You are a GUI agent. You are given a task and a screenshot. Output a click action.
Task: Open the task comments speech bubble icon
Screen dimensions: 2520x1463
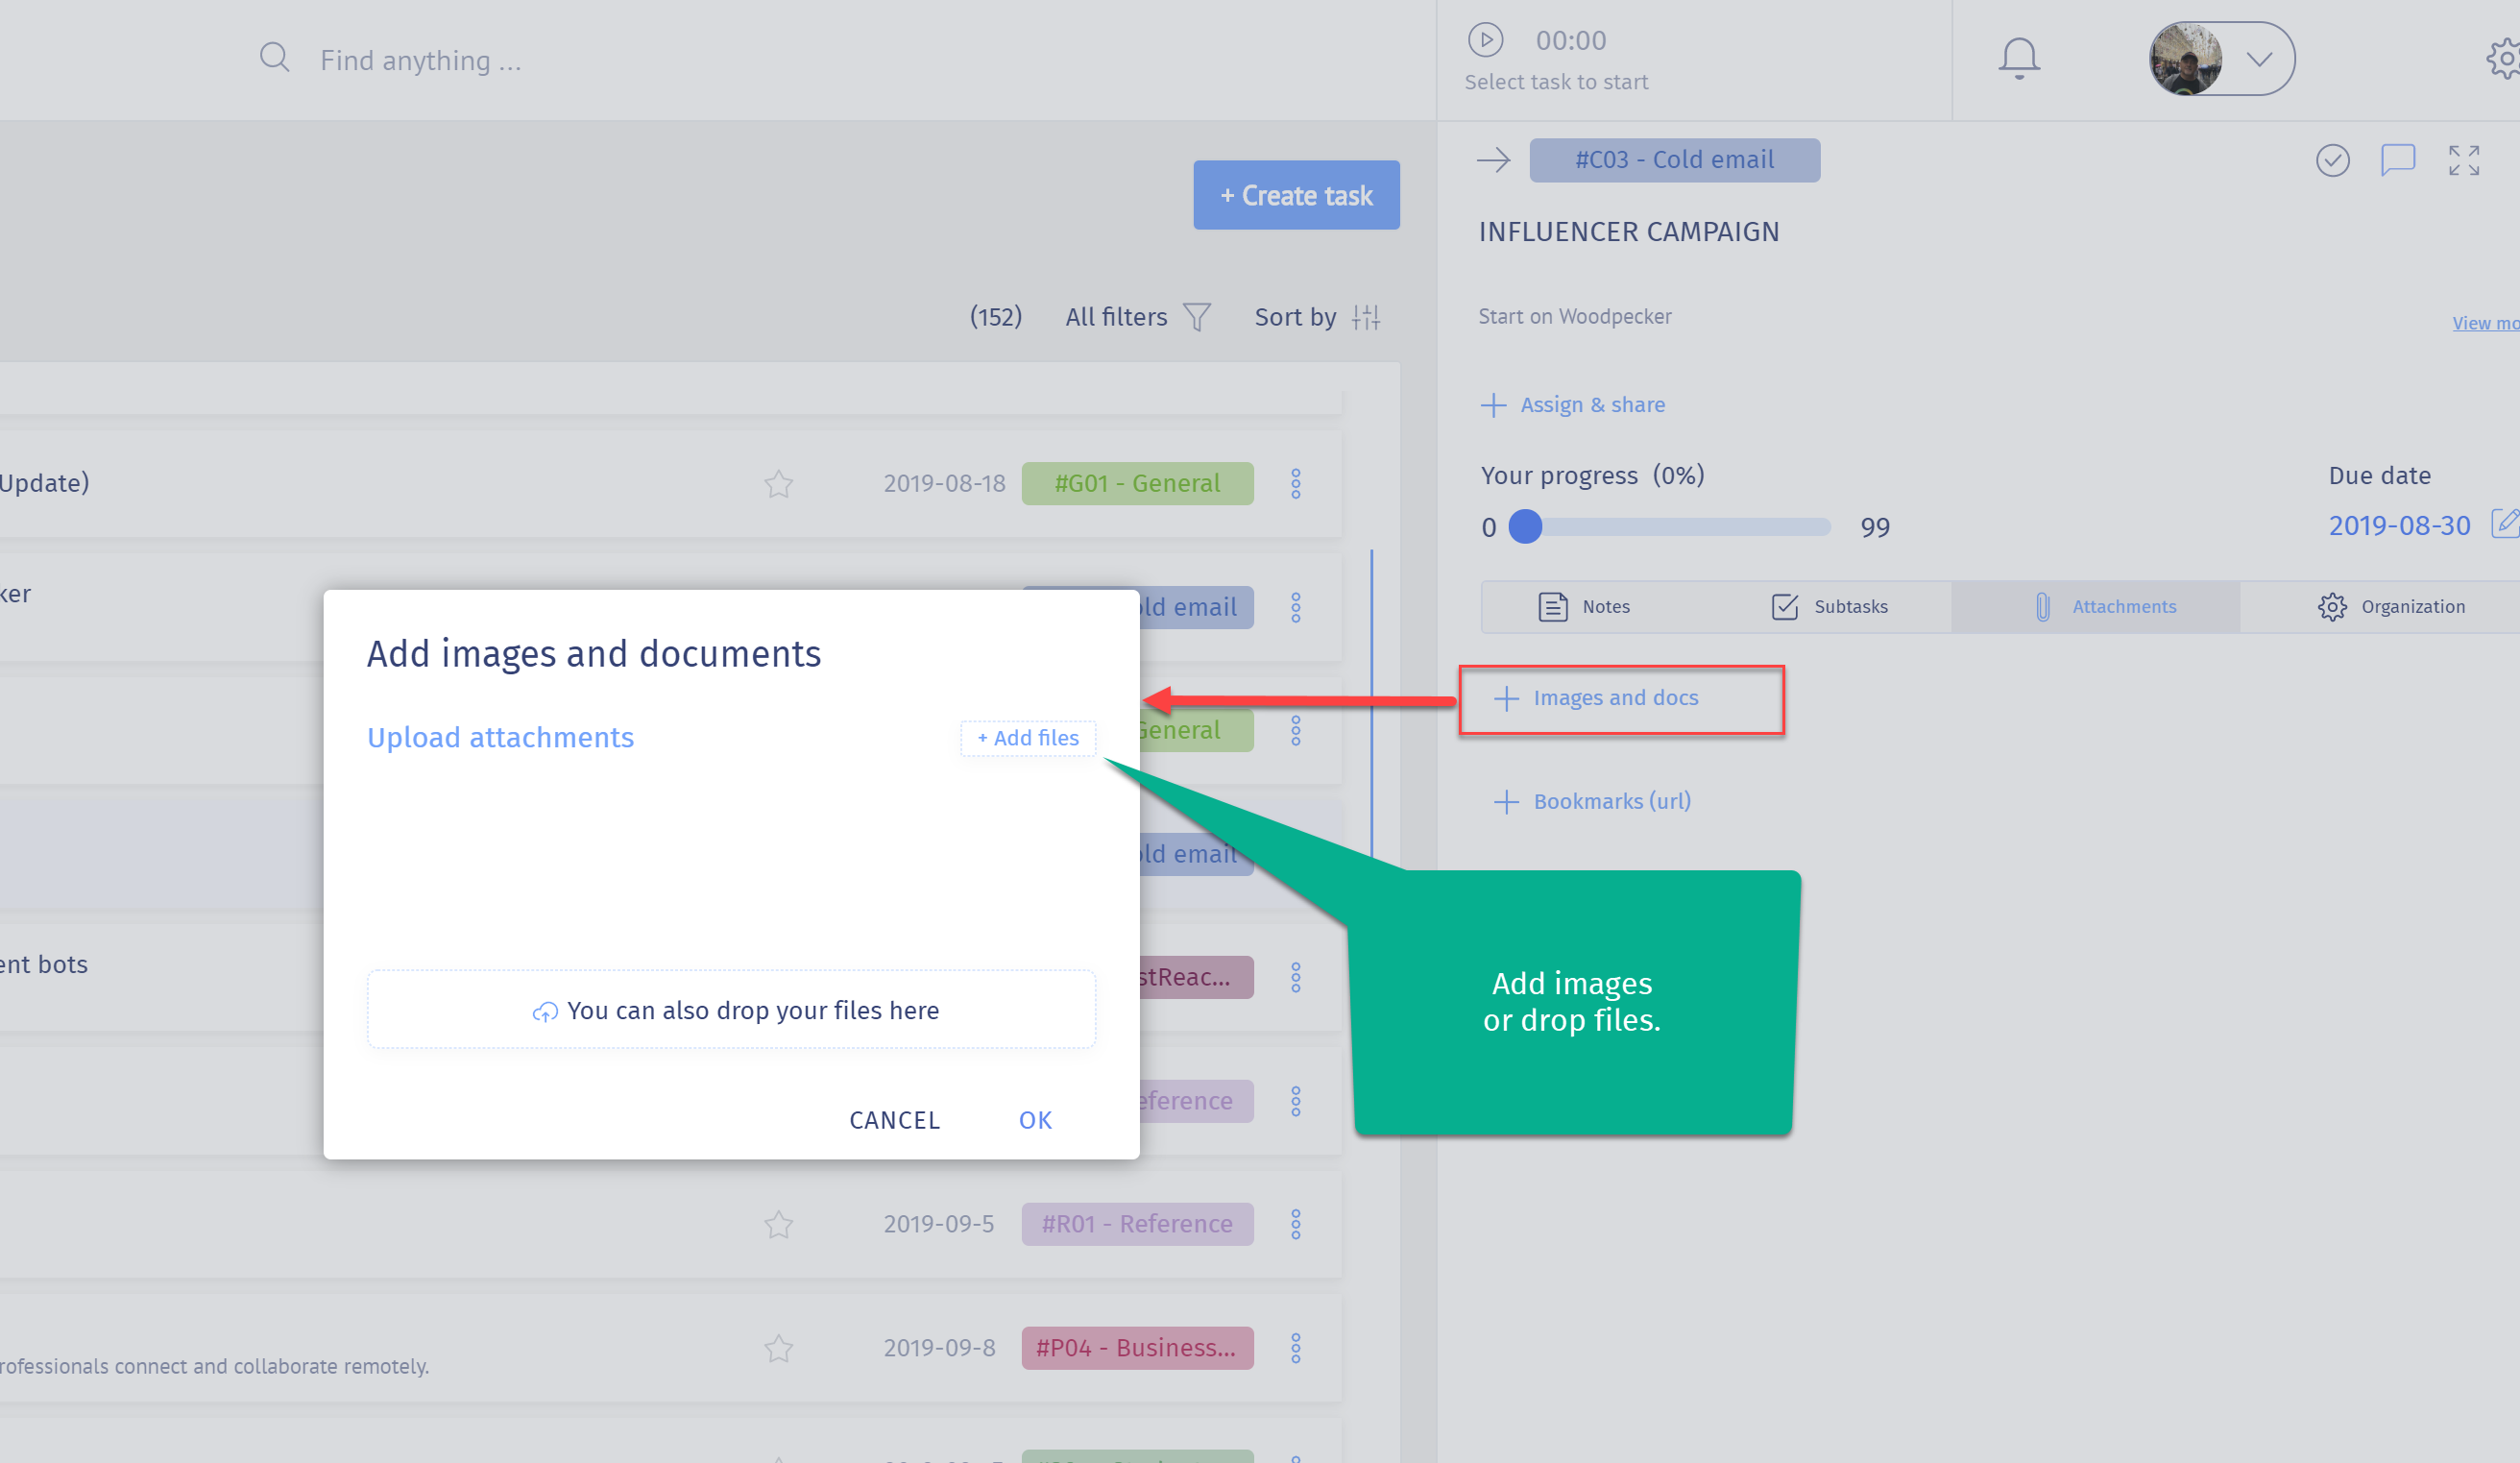(x=2397, y=160)
